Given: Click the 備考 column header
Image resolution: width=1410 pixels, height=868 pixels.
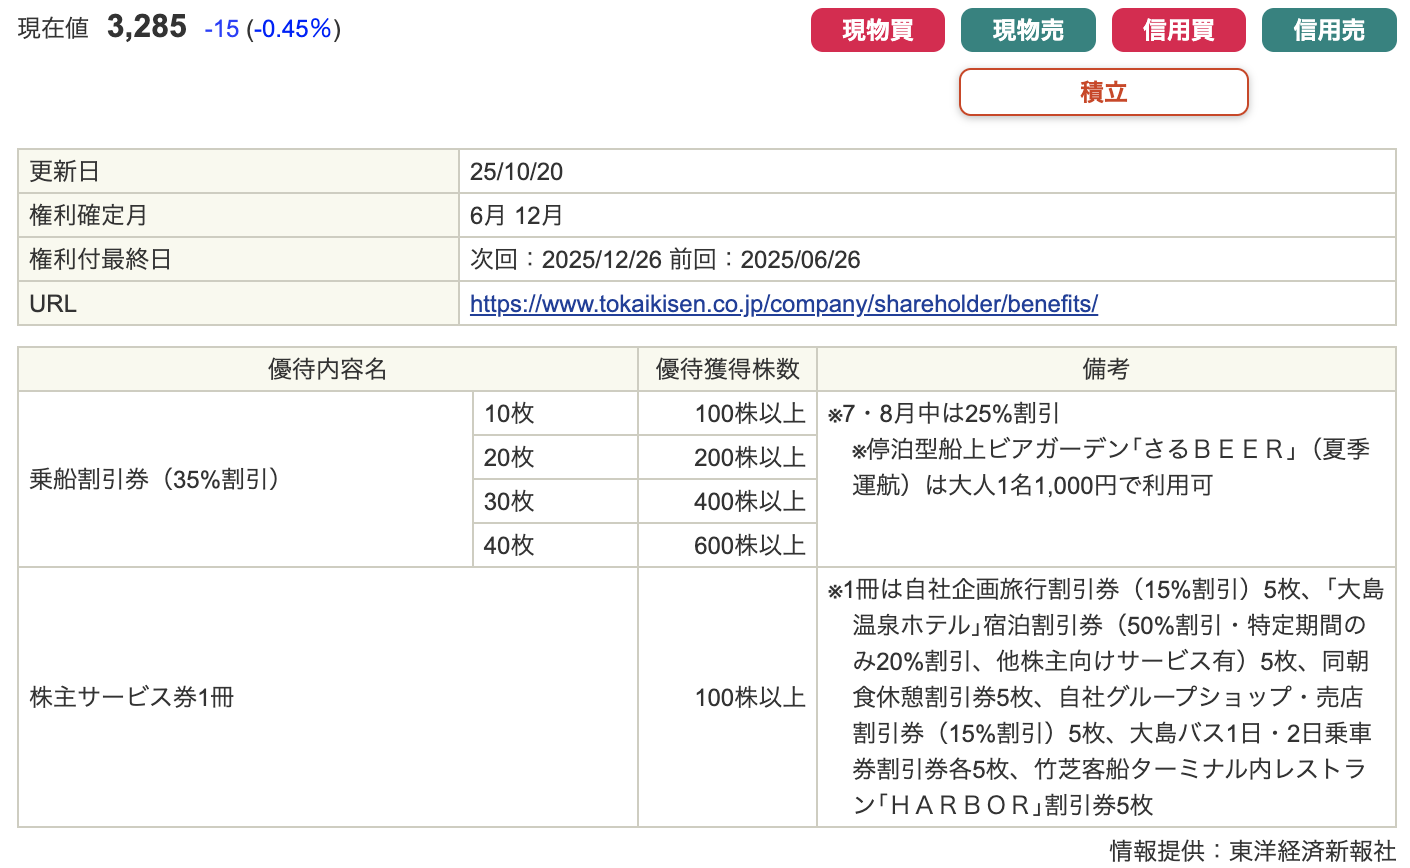Looking at the screenshot, I should (1105, 370).
